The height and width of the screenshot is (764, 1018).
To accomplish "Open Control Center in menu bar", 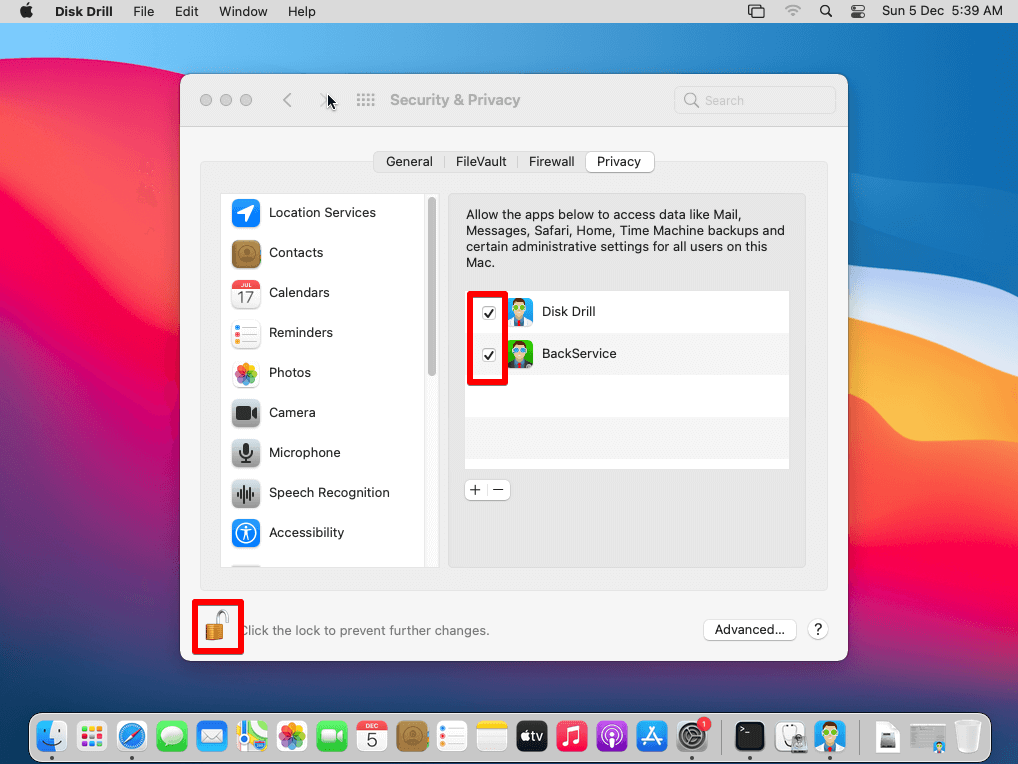I will coord(858,11).
